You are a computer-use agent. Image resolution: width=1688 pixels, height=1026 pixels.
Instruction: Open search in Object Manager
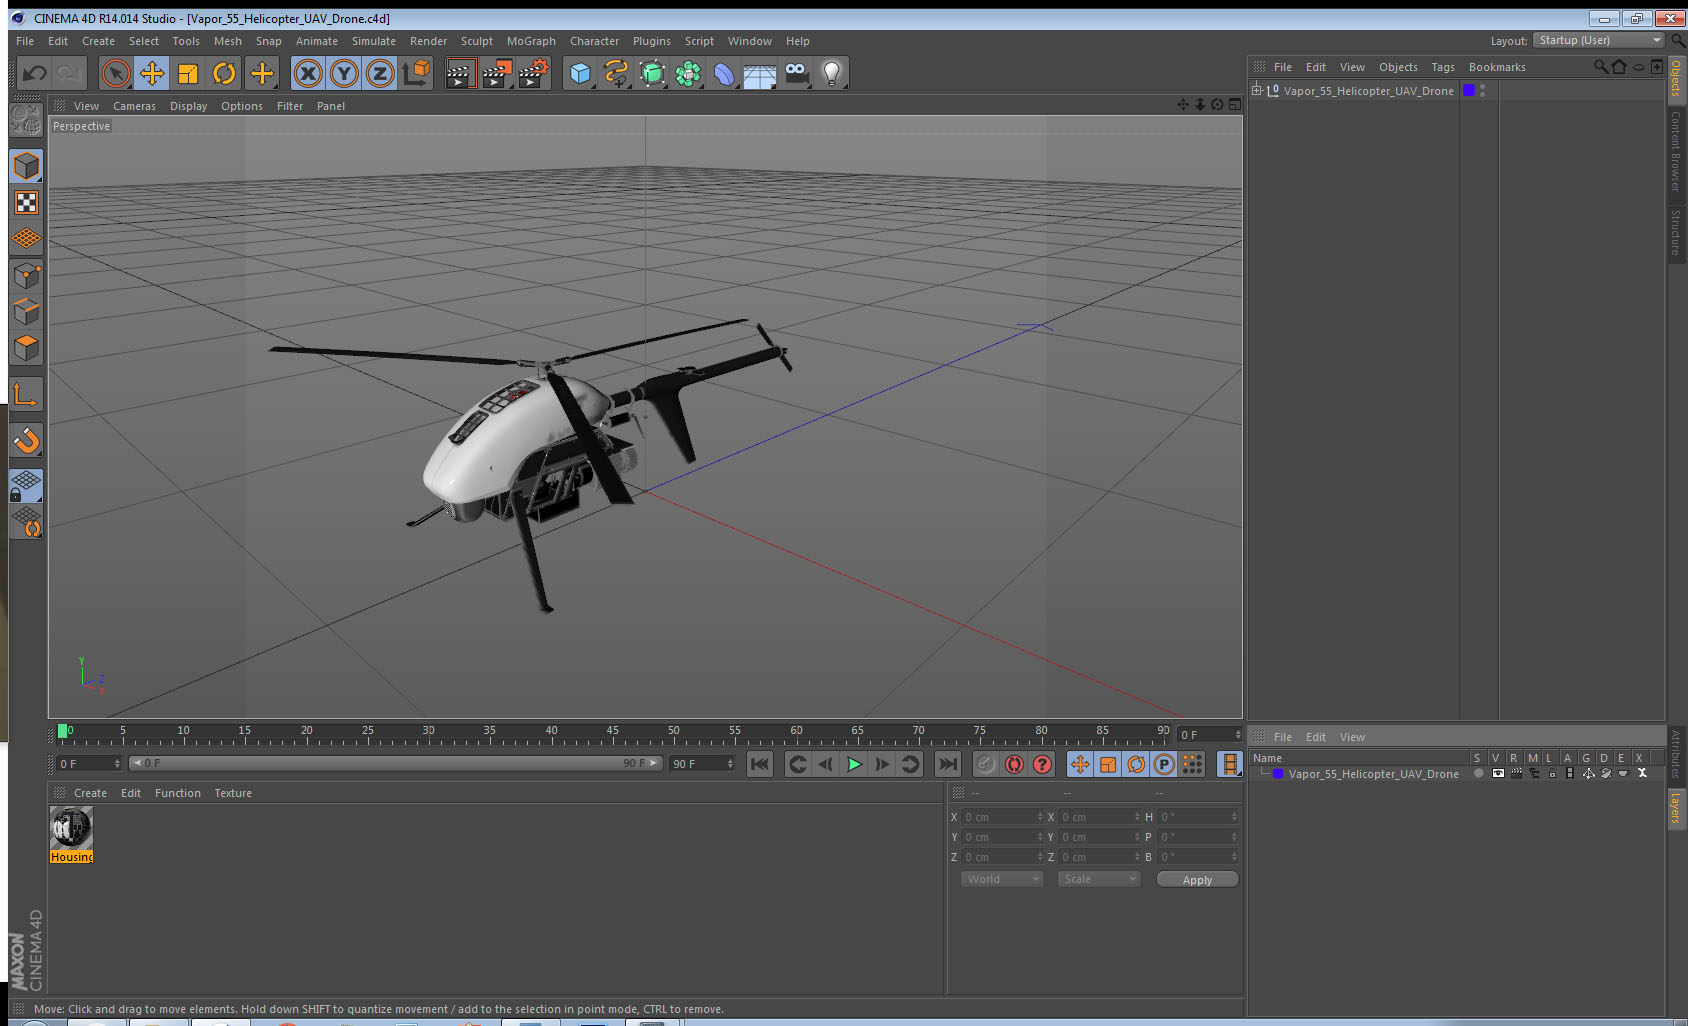click(x=1600, y=67)
